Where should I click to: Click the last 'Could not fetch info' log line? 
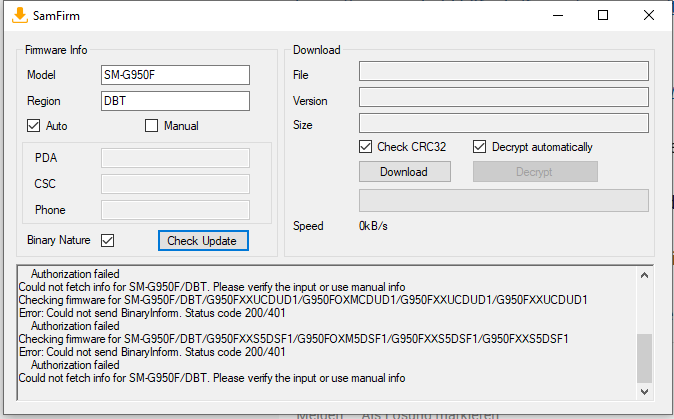pos(212,378)
